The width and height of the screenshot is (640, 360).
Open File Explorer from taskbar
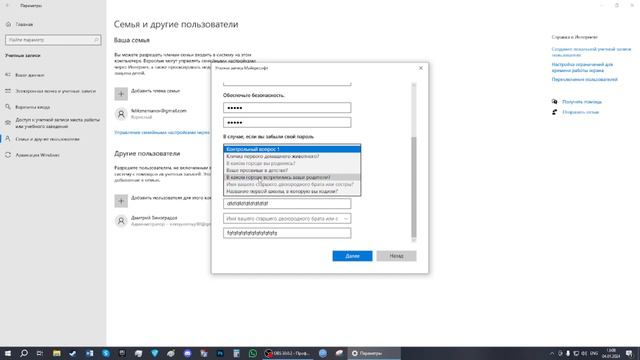pyautogui.click(x=57, y=353)
